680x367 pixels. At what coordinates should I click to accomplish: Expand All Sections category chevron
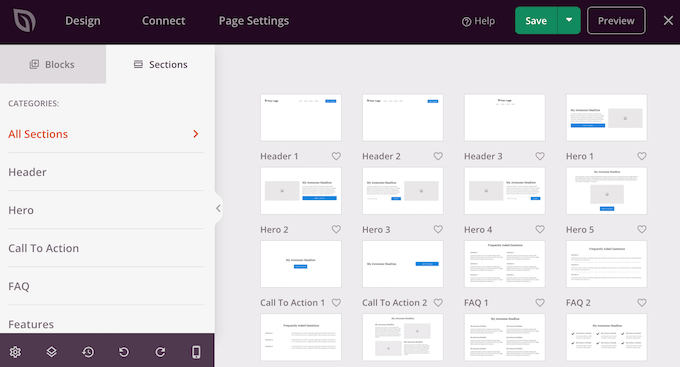pyautogui.click(x=196, y=134)
